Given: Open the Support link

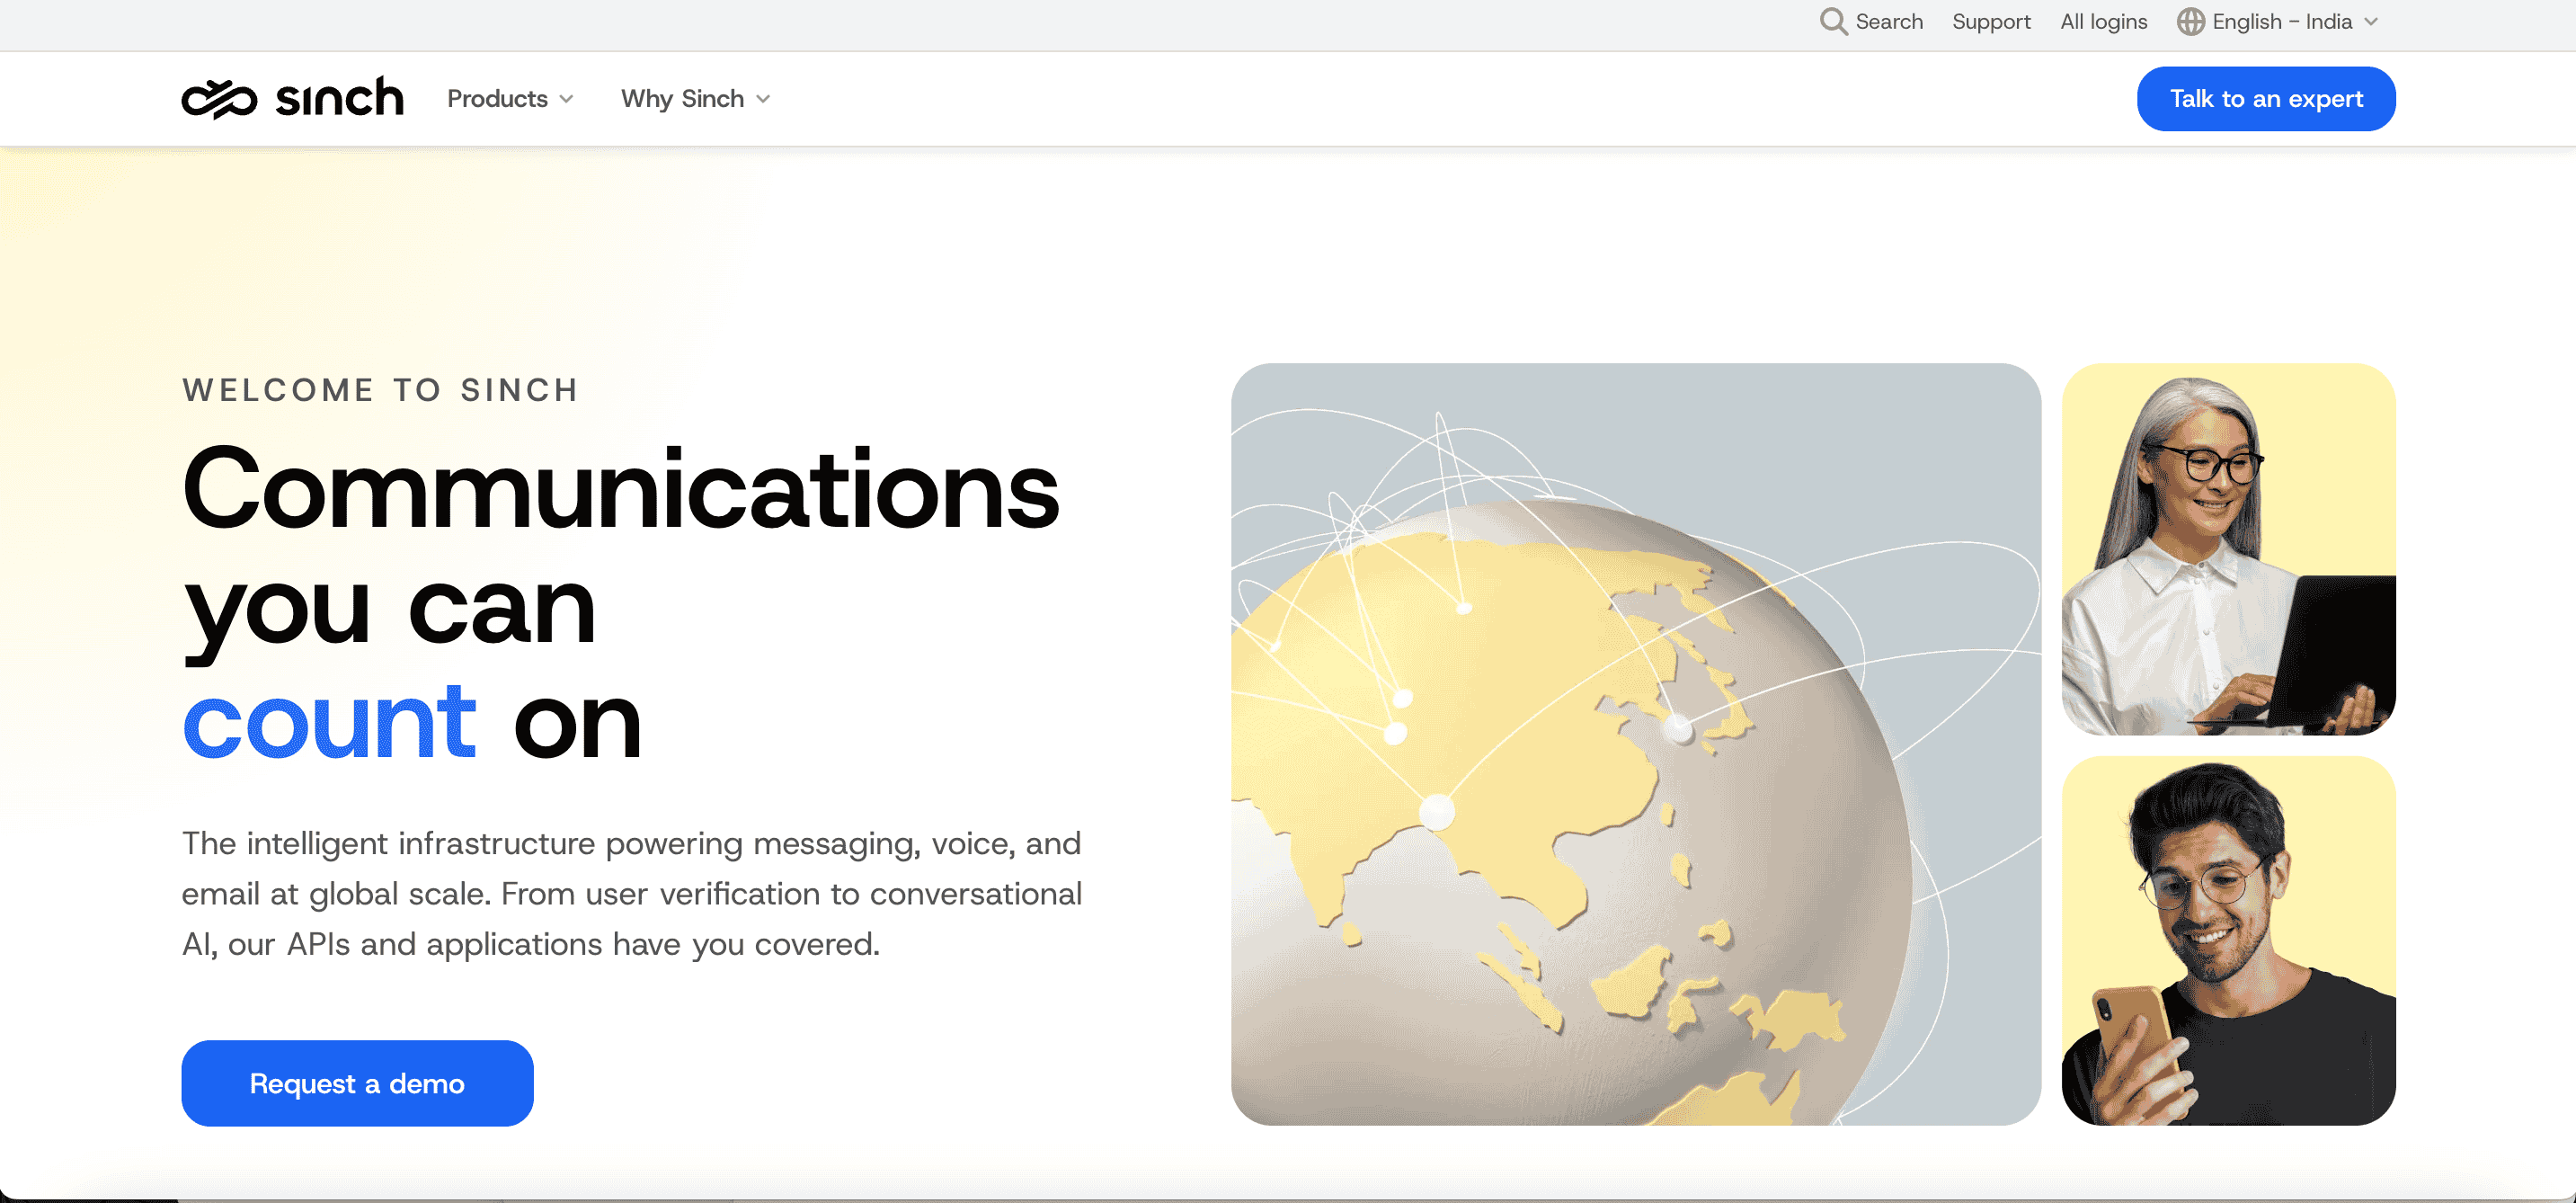Looking at the screenshot, I should click(1991, 22).
